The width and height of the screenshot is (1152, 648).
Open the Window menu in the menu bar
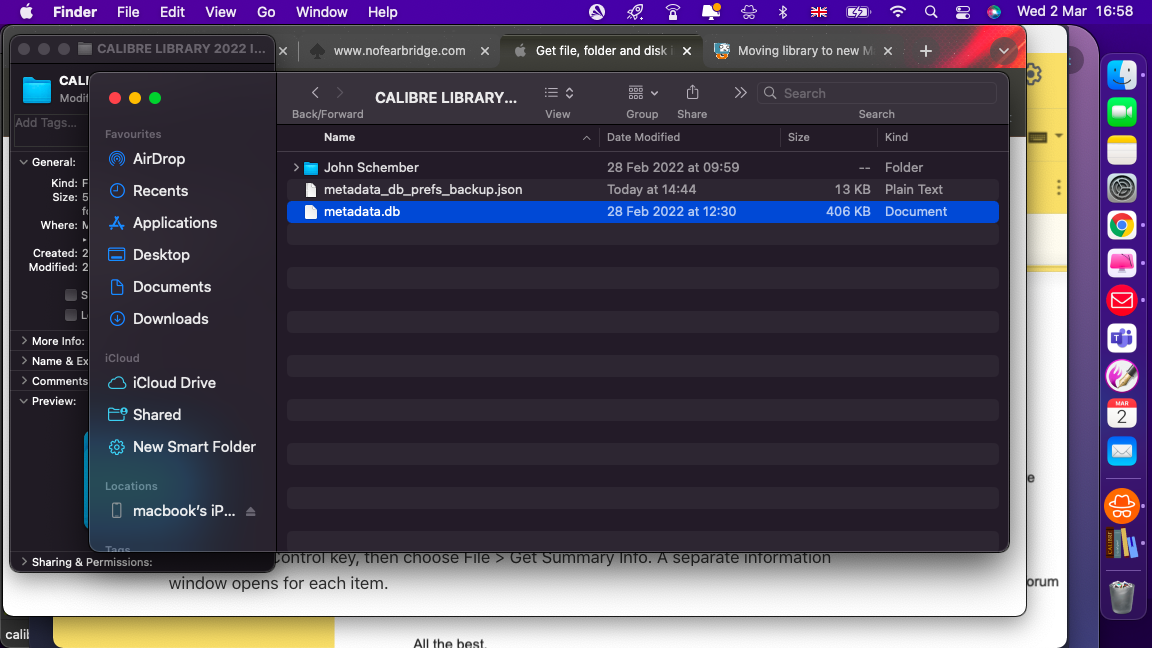tap(321, 12)
